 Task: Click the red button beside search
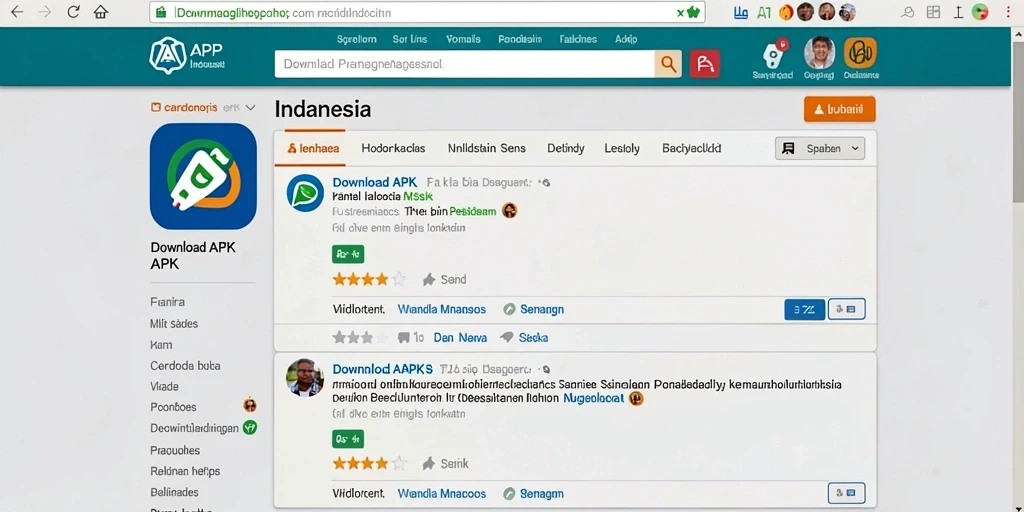705,64
